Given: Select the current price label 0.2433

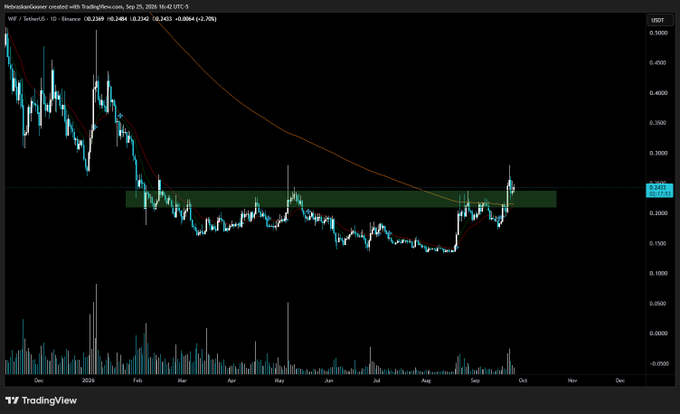Looking at the screenshot, I should (659, 190).
